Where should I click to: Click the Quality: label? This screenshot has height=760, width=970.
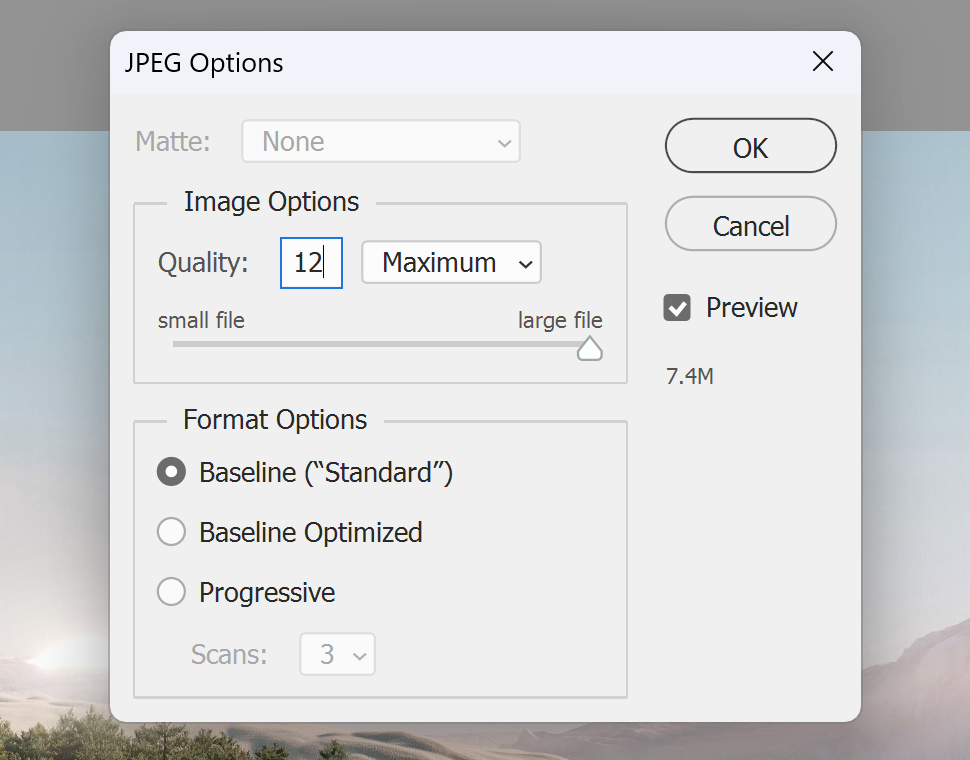203,263
